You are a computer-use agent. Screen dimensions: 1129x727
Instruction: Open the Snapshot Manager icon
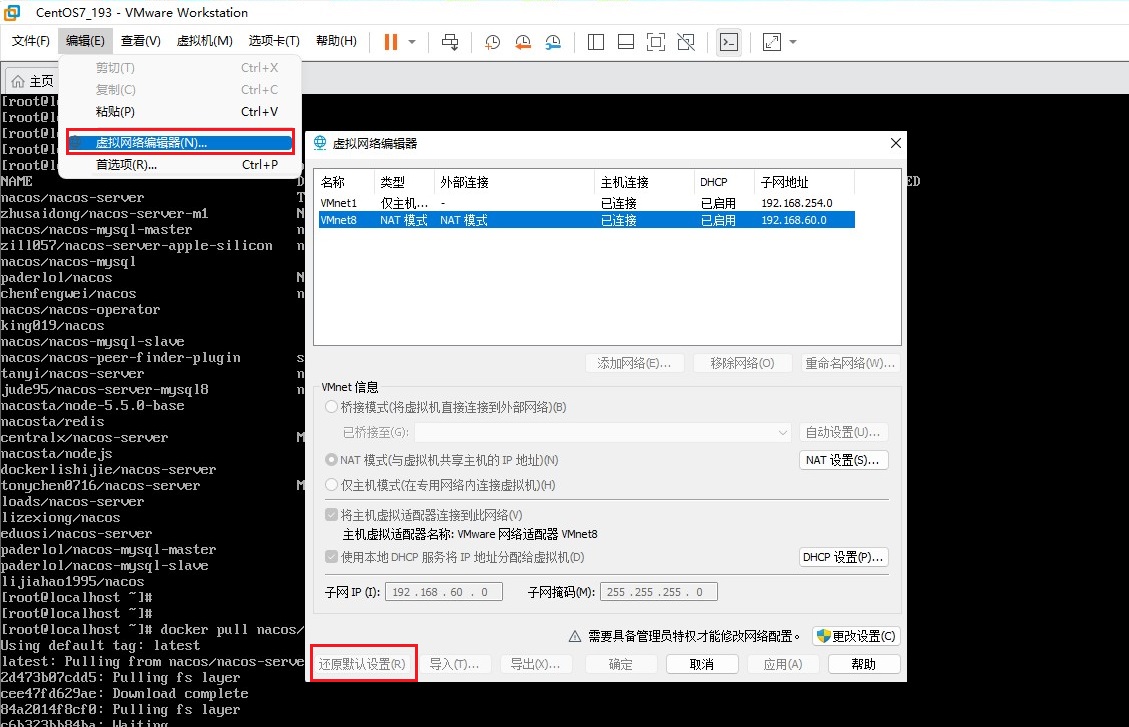click(x=553, y=42)
